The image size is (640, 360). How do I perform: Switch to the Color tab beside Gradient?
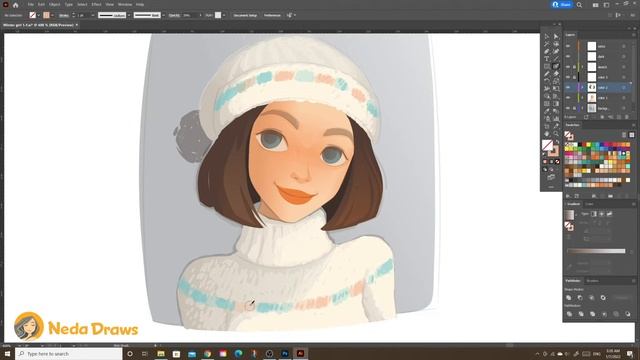tap(589, 204)
